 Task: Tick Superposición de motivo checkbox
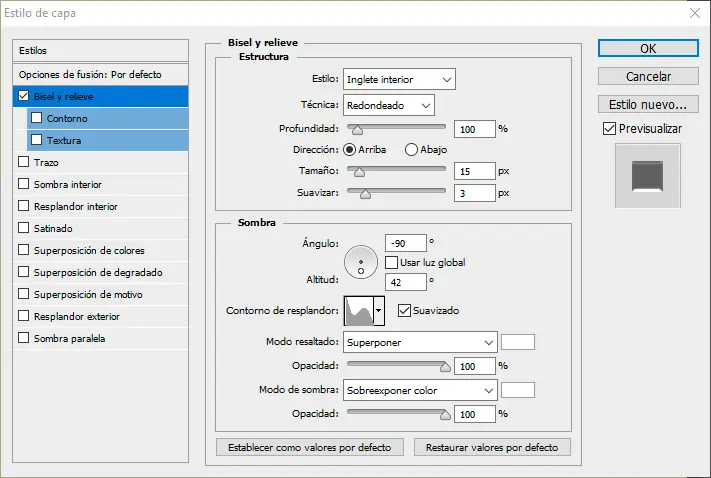[x=24, y=294]
